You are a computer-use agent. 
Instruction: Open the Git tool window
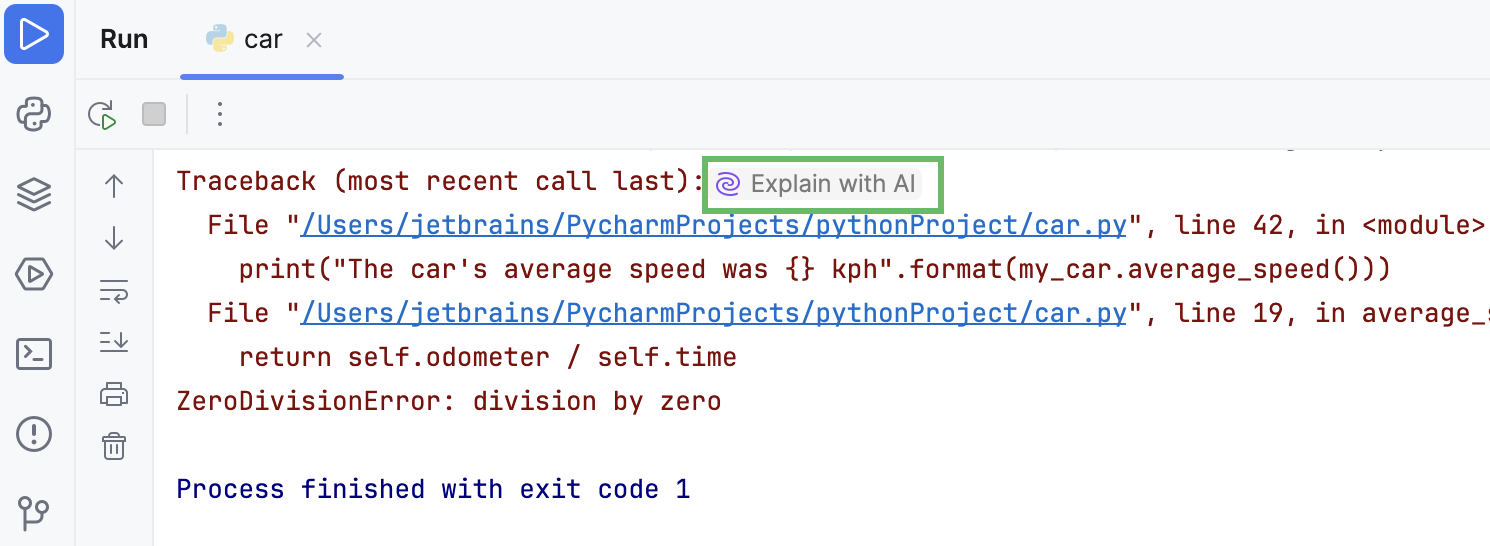click(x=34, y=512)
